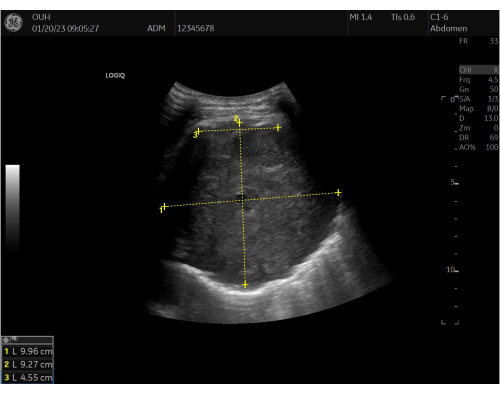Click the Abdomen preset label
The width and height of the screenshot is (500, 394).
pos(448,29)
